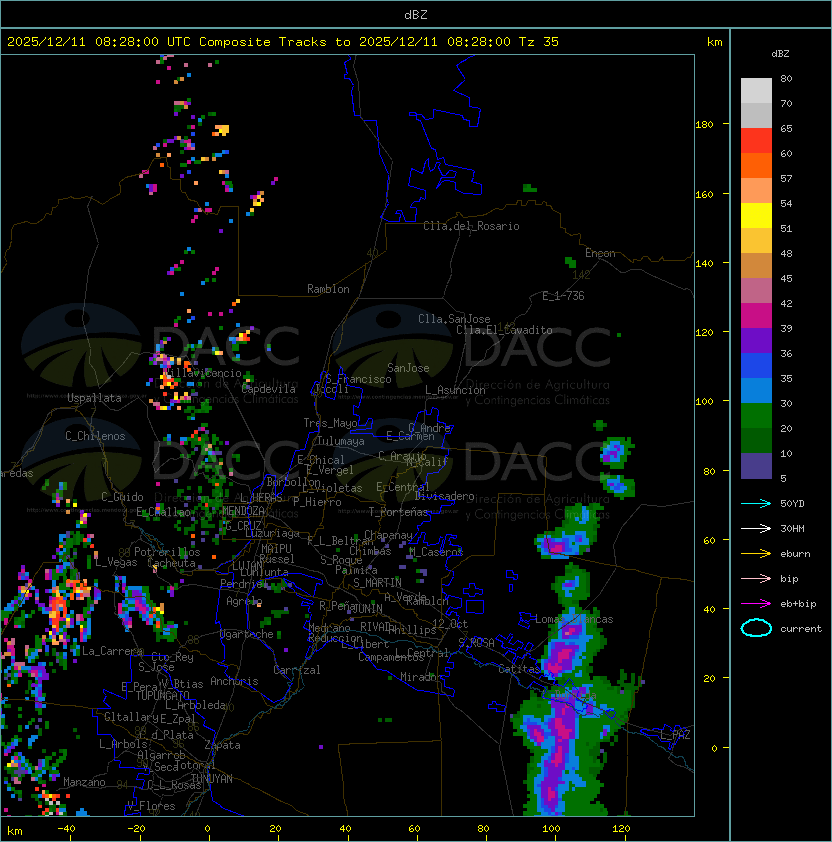Image resolution: width=832 pixels, height=842 pixels.
Task: Select the slate swatch below the 10 dBZ tick
Action: pyautogui.click(x=756, y=466)
